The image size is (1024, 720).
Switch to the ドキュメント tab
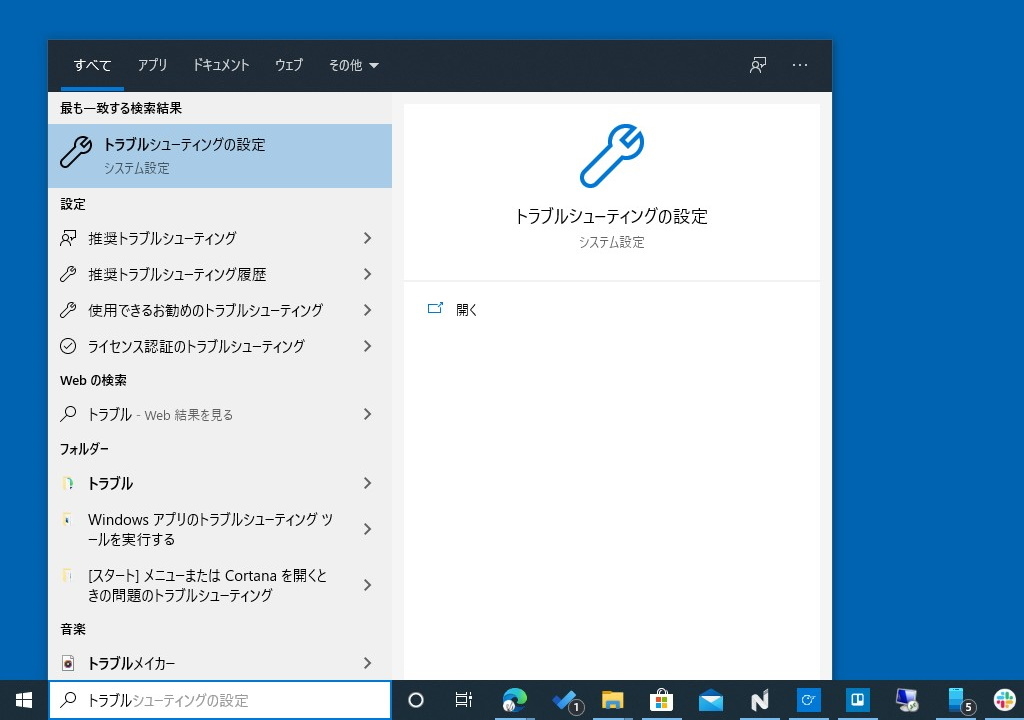pos(221,65)
